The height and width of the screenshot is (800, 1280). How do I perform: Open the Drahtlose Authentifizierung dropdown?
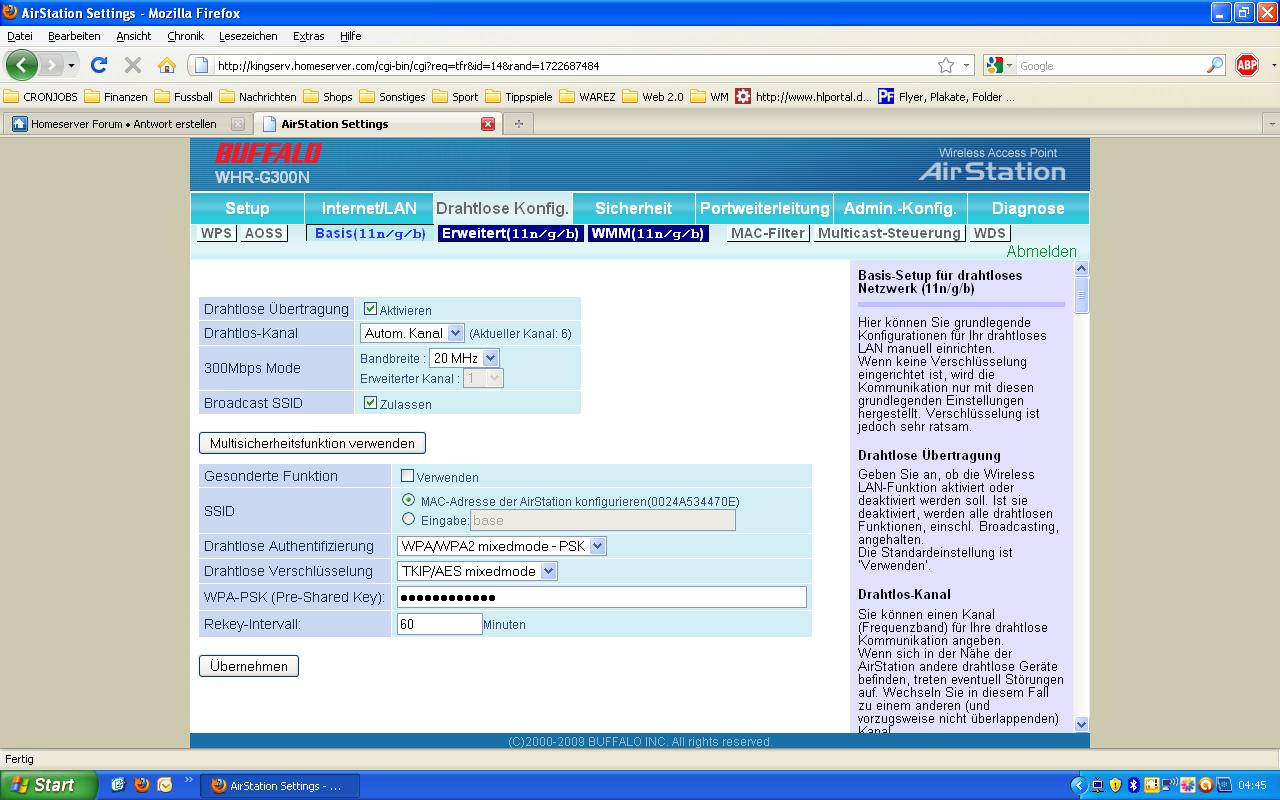[501, 546]
